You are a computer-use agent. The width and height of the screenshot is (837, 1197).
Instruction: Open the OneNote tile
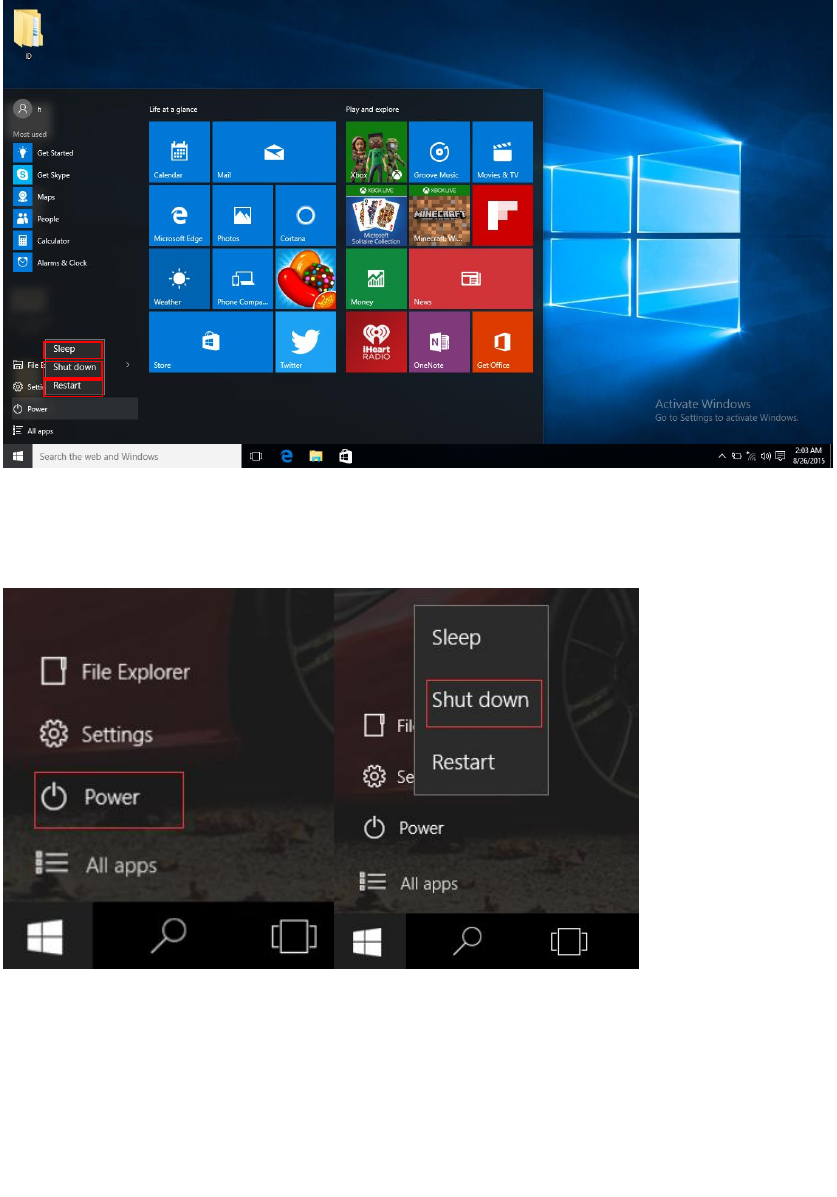(439, 342)
